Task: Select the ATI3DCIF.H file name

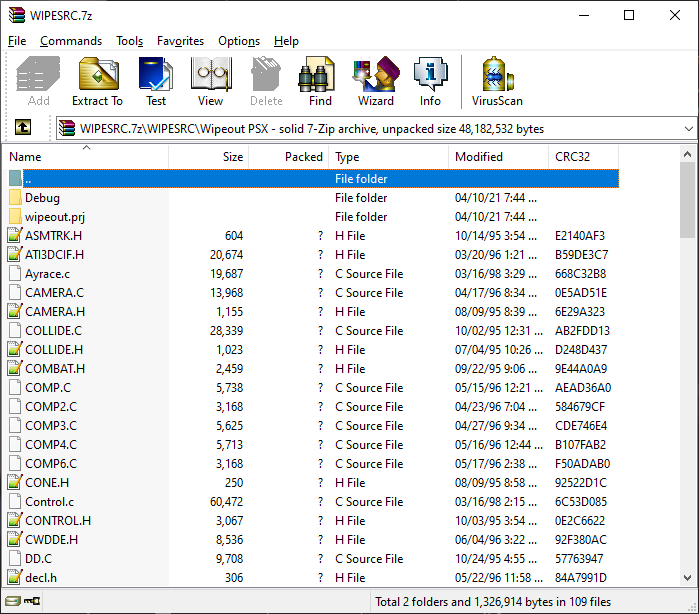Action: tap(54, 255)
